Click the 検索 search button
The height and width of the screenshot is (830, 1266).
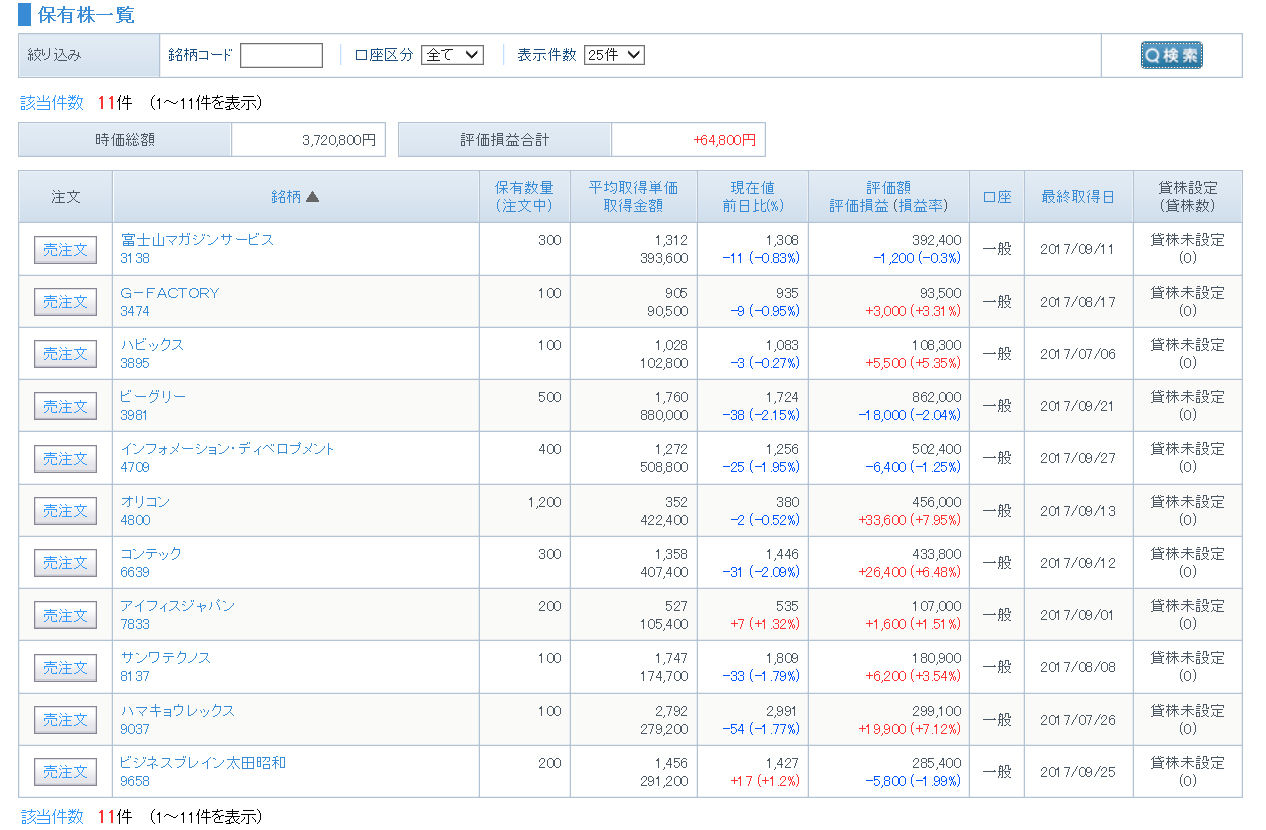(1171, 56)
